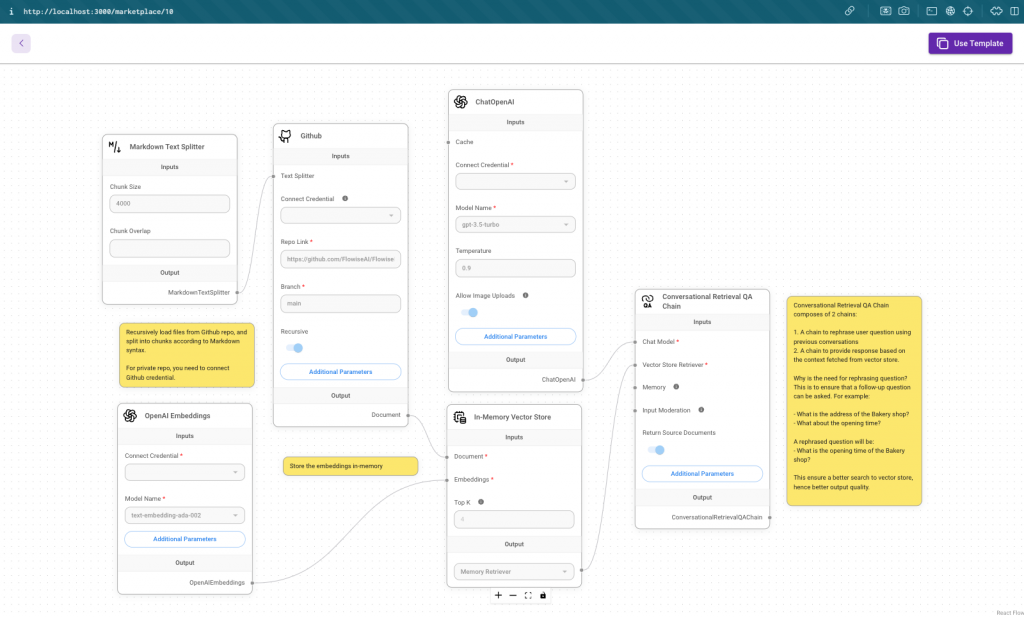Click the Top K input field
Viewport: 1024px width, 618px height.
(x=514, y=519)
